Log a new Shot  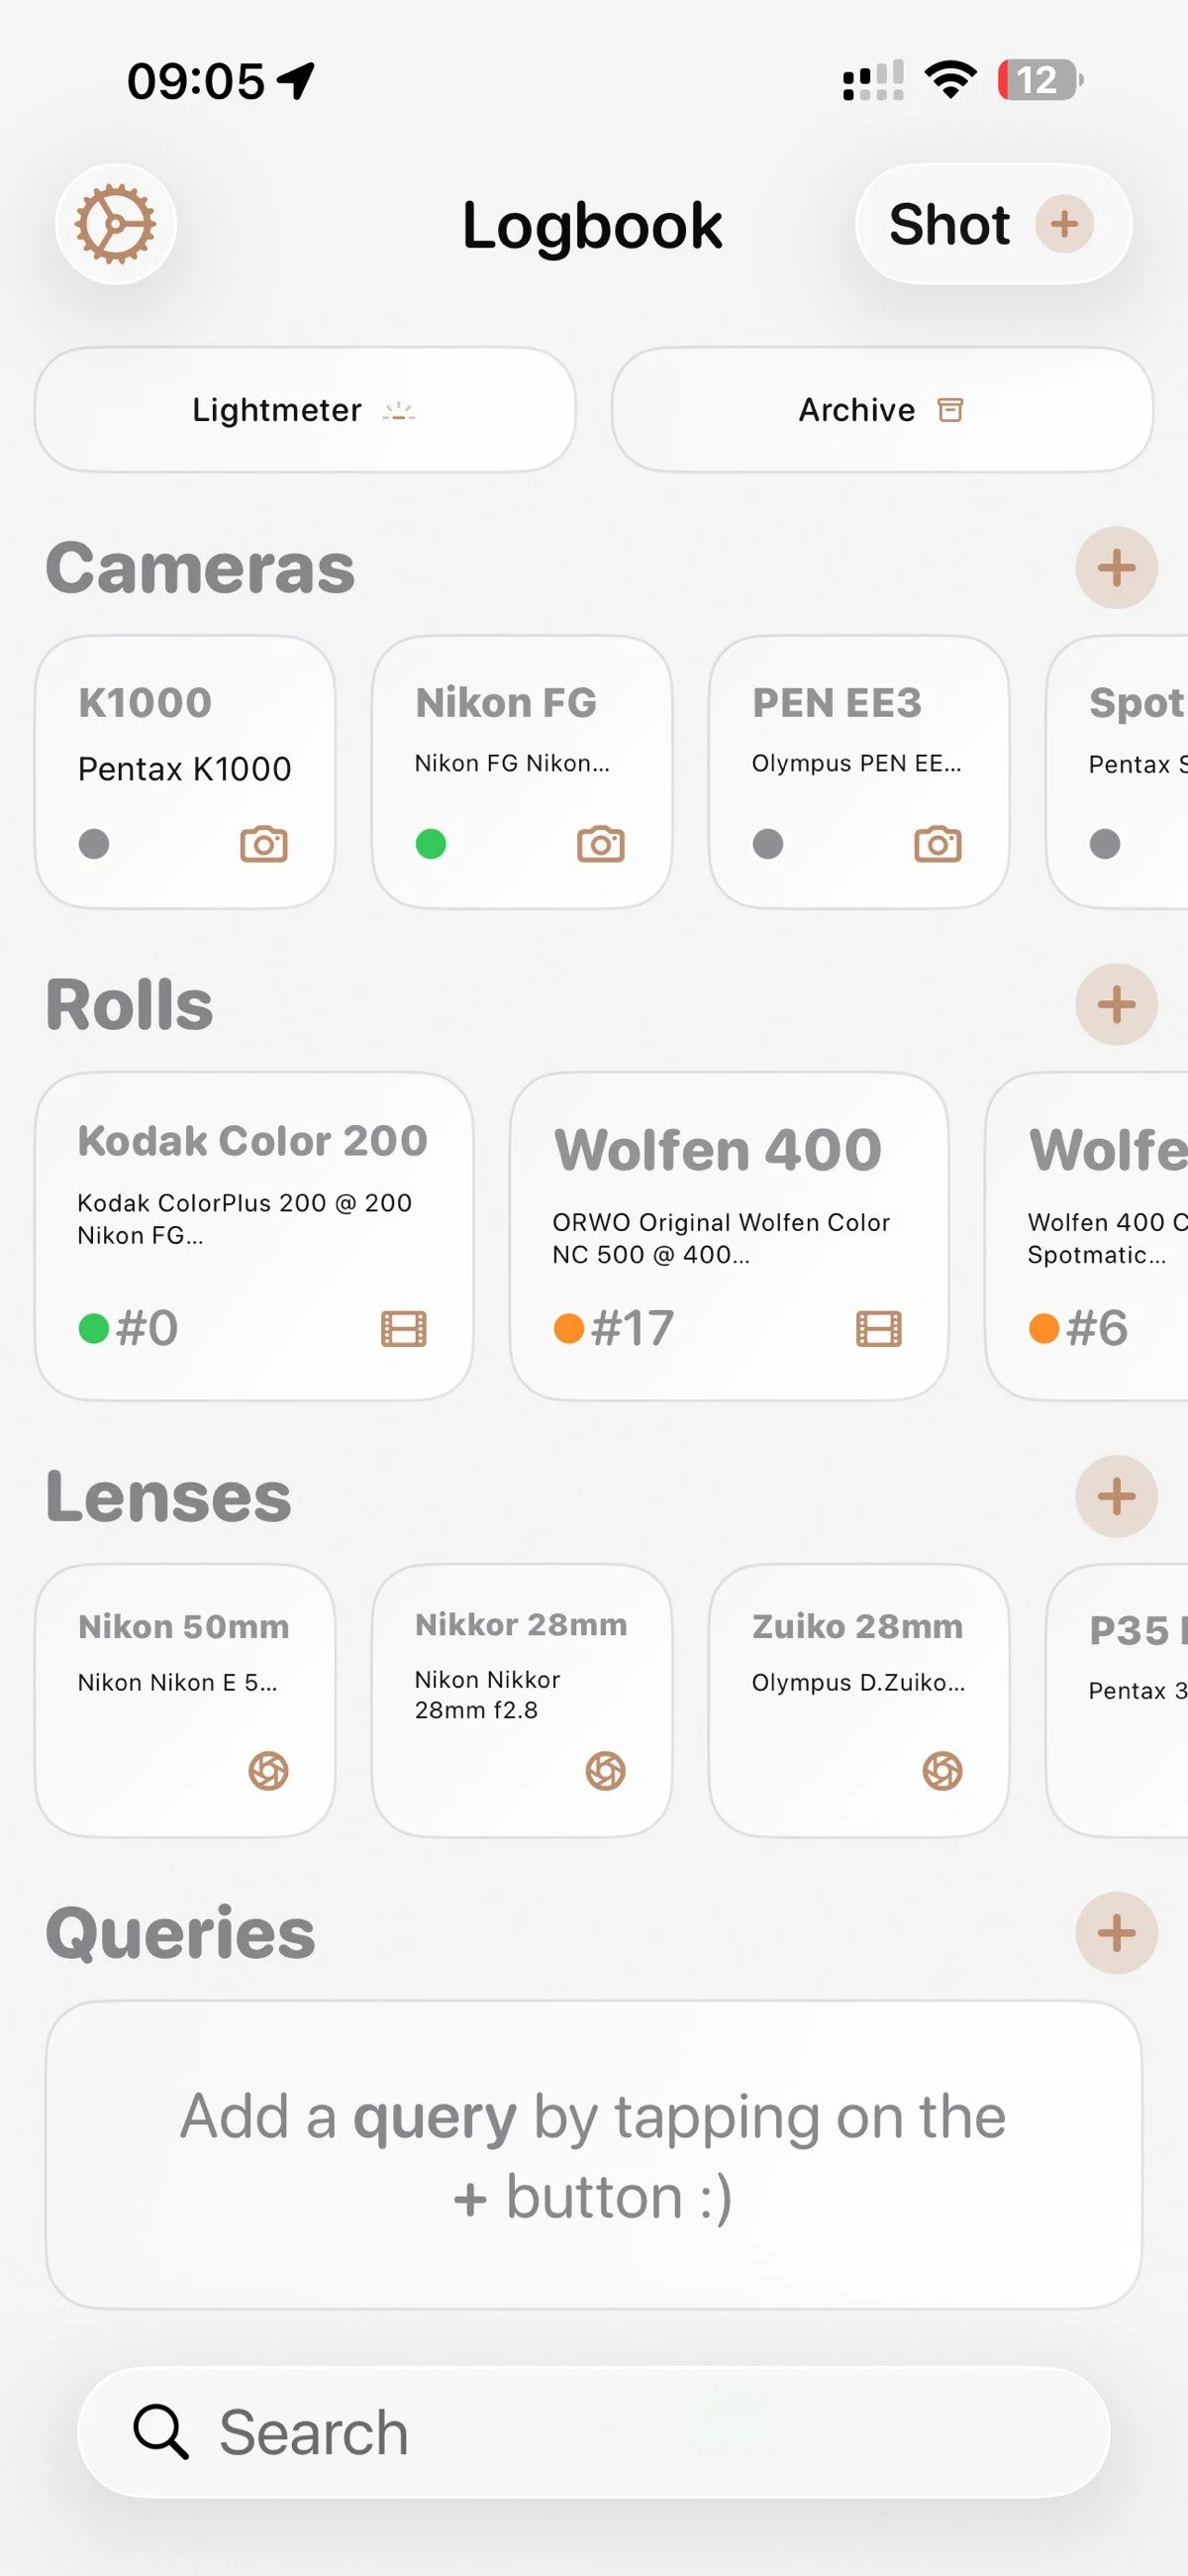pyautogui.click(x=993, y=224)
